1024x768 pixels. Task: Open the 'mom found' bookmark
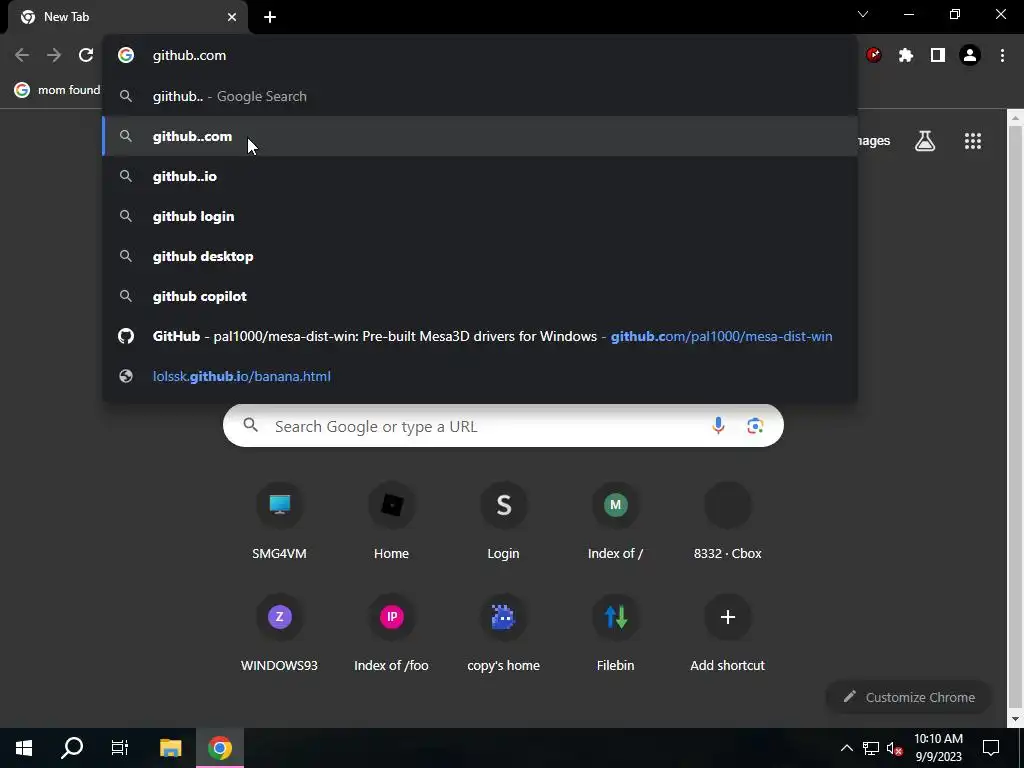tap(57, 90)
